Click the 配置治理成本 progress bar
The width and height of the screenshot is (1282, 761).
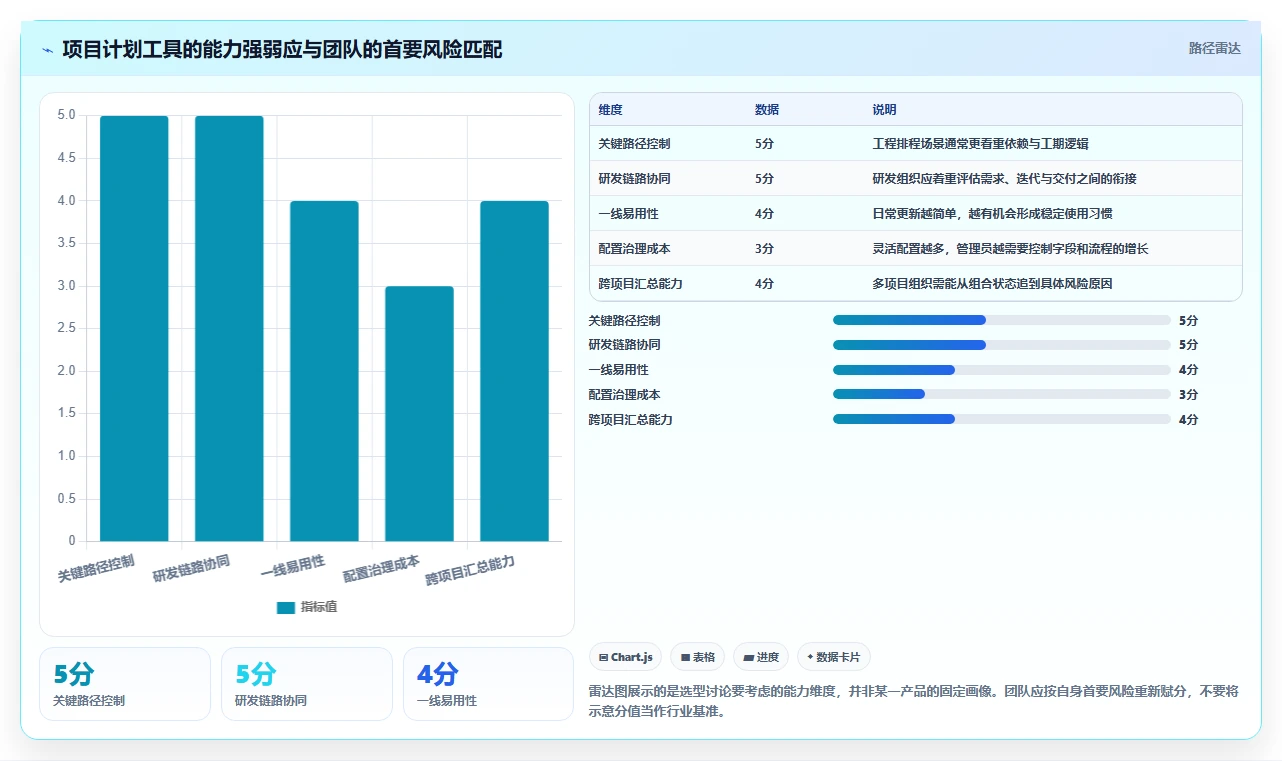[x=1001, y=394]
